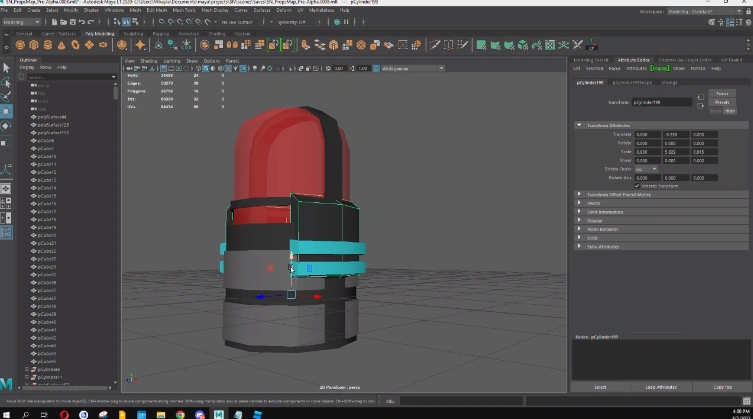Switch to the Sculpting shelf tab
Viewport: 753px width, 419px height.
[133, 33]
